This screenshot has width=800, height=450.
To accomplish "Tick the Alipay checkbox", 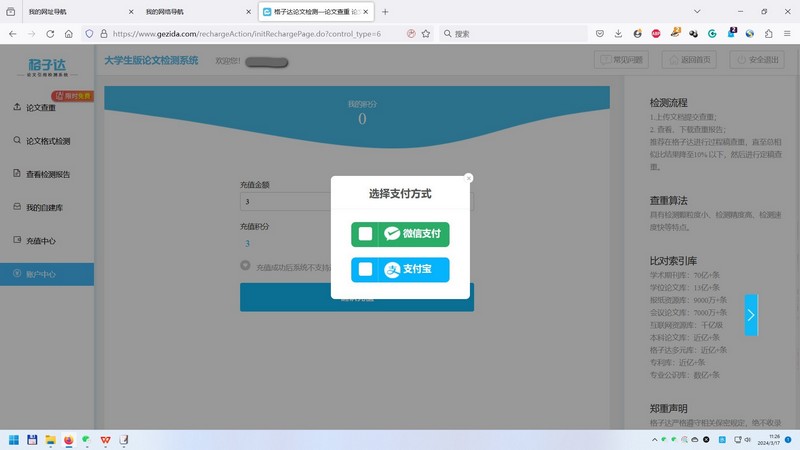I will coord(366,269).
